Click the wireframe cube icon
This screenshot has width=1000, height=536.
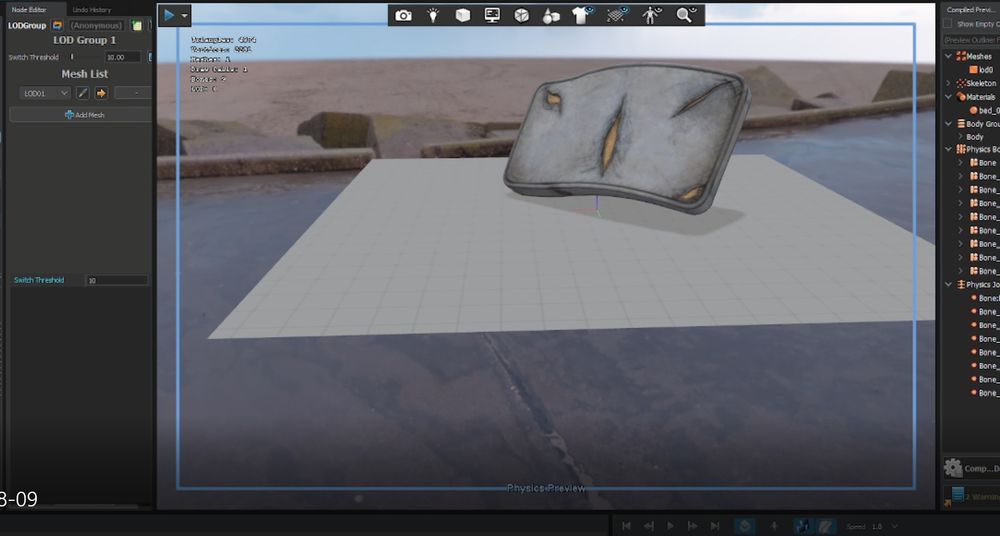(x=522, y=16)
